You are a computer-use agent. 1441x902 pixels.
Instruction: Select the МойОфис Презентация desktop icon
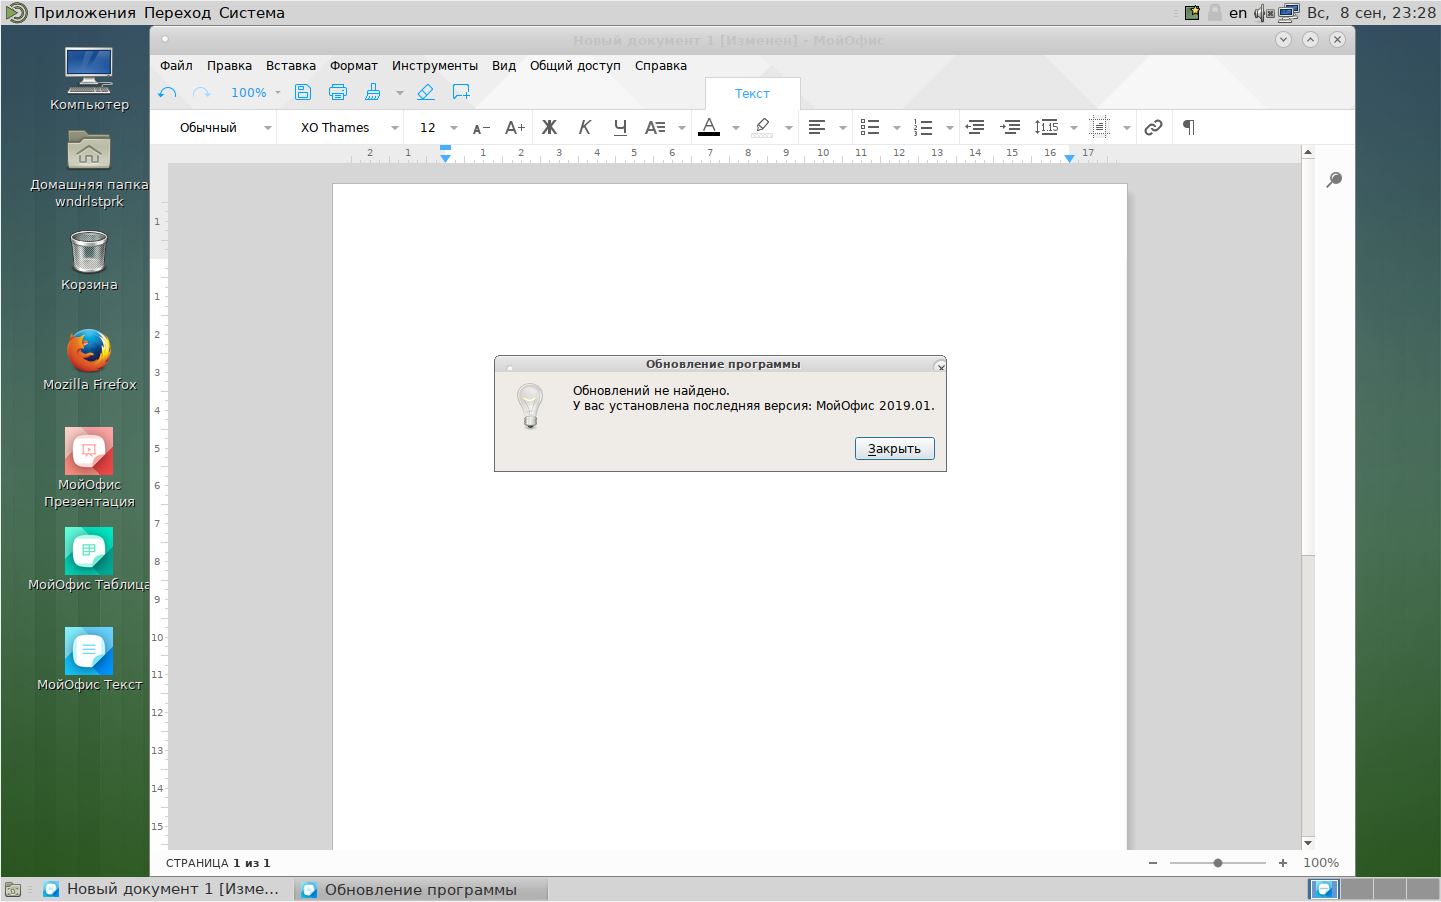coord(89,468)
